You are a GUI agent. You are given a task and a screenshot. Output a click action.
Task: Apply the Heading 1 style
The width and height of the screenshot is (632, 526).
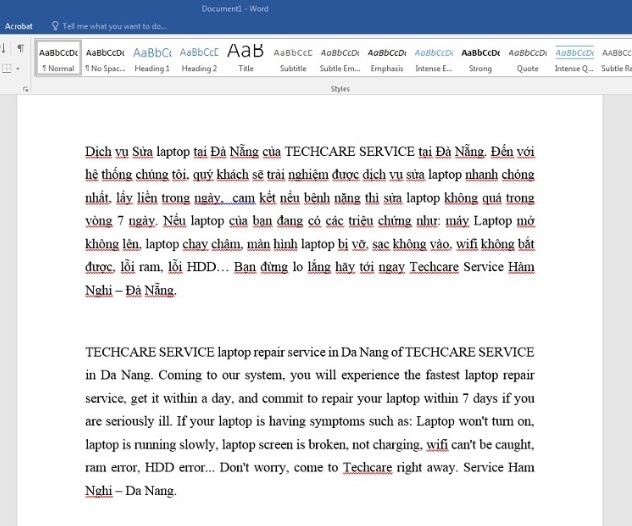[x=152, y=58]
